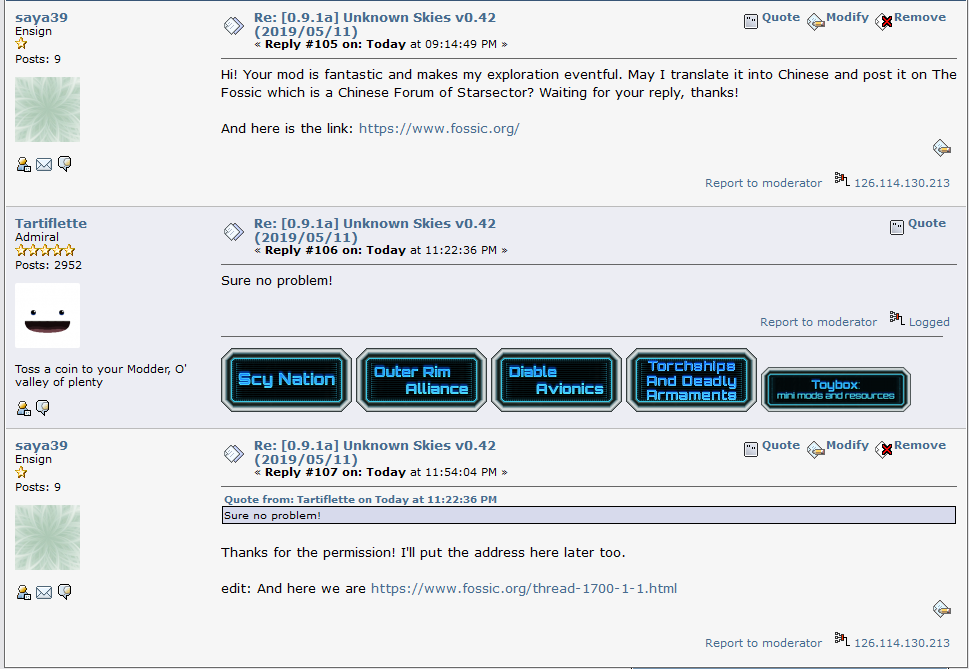The width and height of the screenshot is (969, 669).
Task: Click the view profile icon under Tartiflette
Action: point(24,408)
